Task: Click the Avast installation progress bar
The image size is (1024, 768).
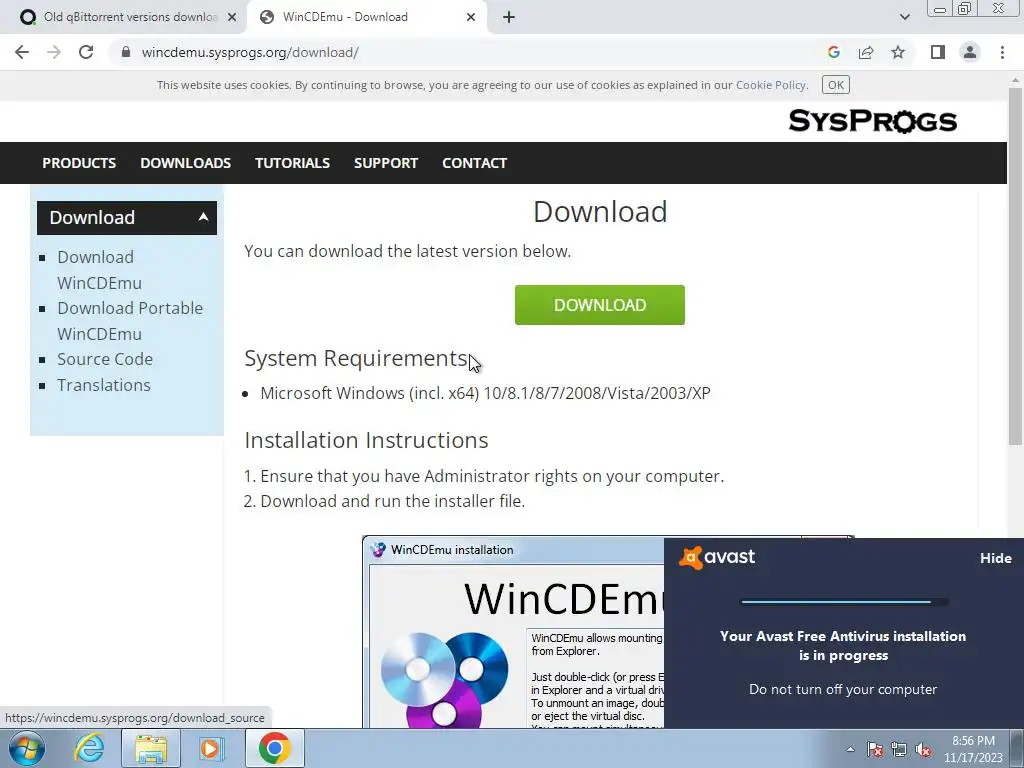Action: (844, 602)
